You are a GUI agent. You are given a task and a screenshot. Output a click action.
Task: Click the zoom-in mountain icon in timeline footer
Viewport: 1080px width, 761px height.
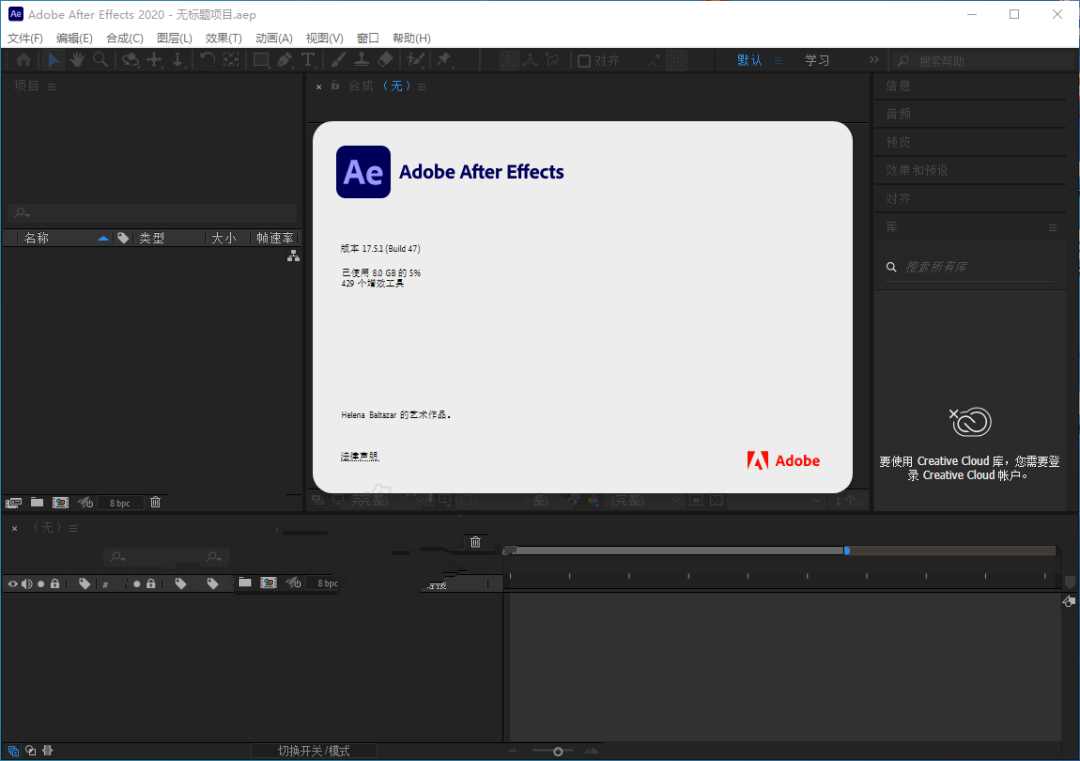tap(592, 751)
